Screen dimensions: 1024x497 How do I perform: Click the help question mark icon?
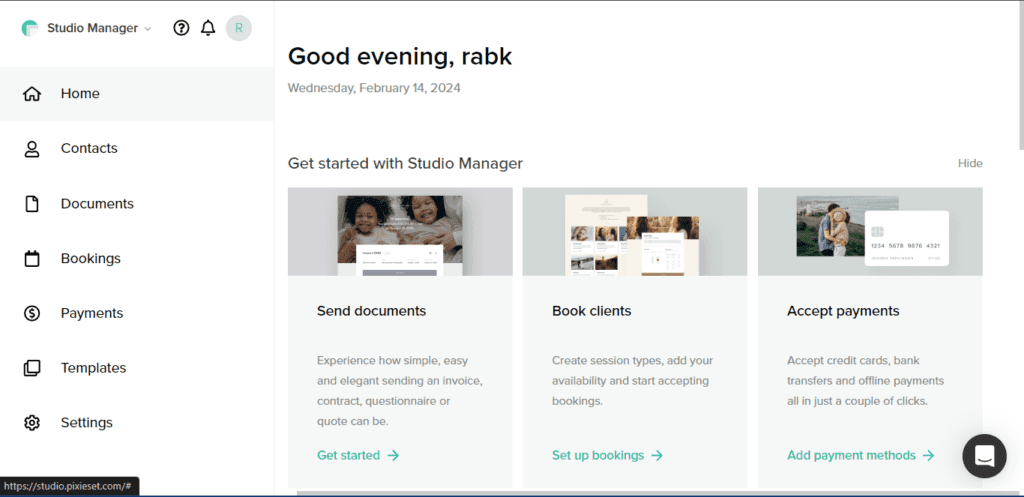coord(181,28)
